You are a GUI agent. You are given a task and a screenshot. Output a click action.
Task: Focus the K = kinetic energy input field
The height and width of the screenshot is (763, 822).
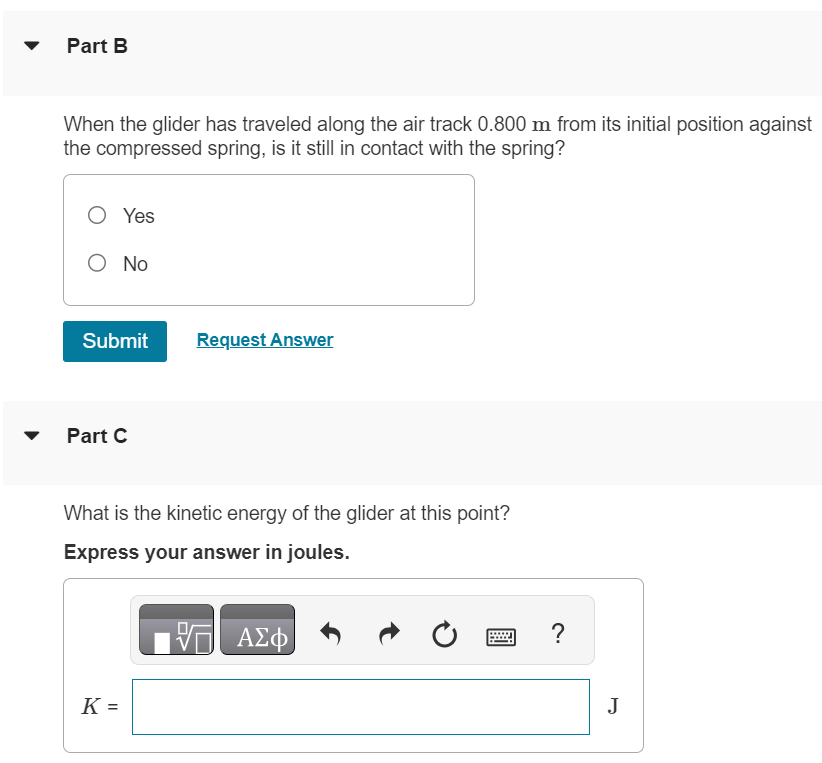(x=361, y=707)
